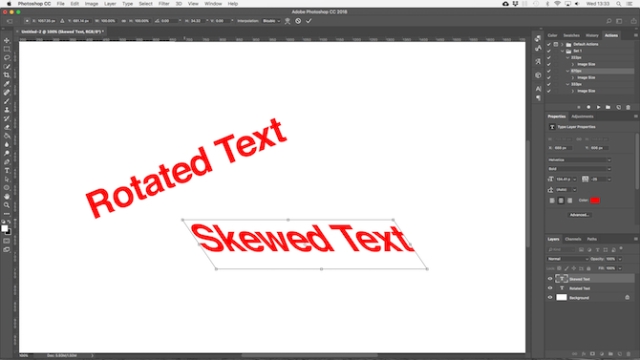
Task: Toggle Background layer visibility
Action: (550, 298)
